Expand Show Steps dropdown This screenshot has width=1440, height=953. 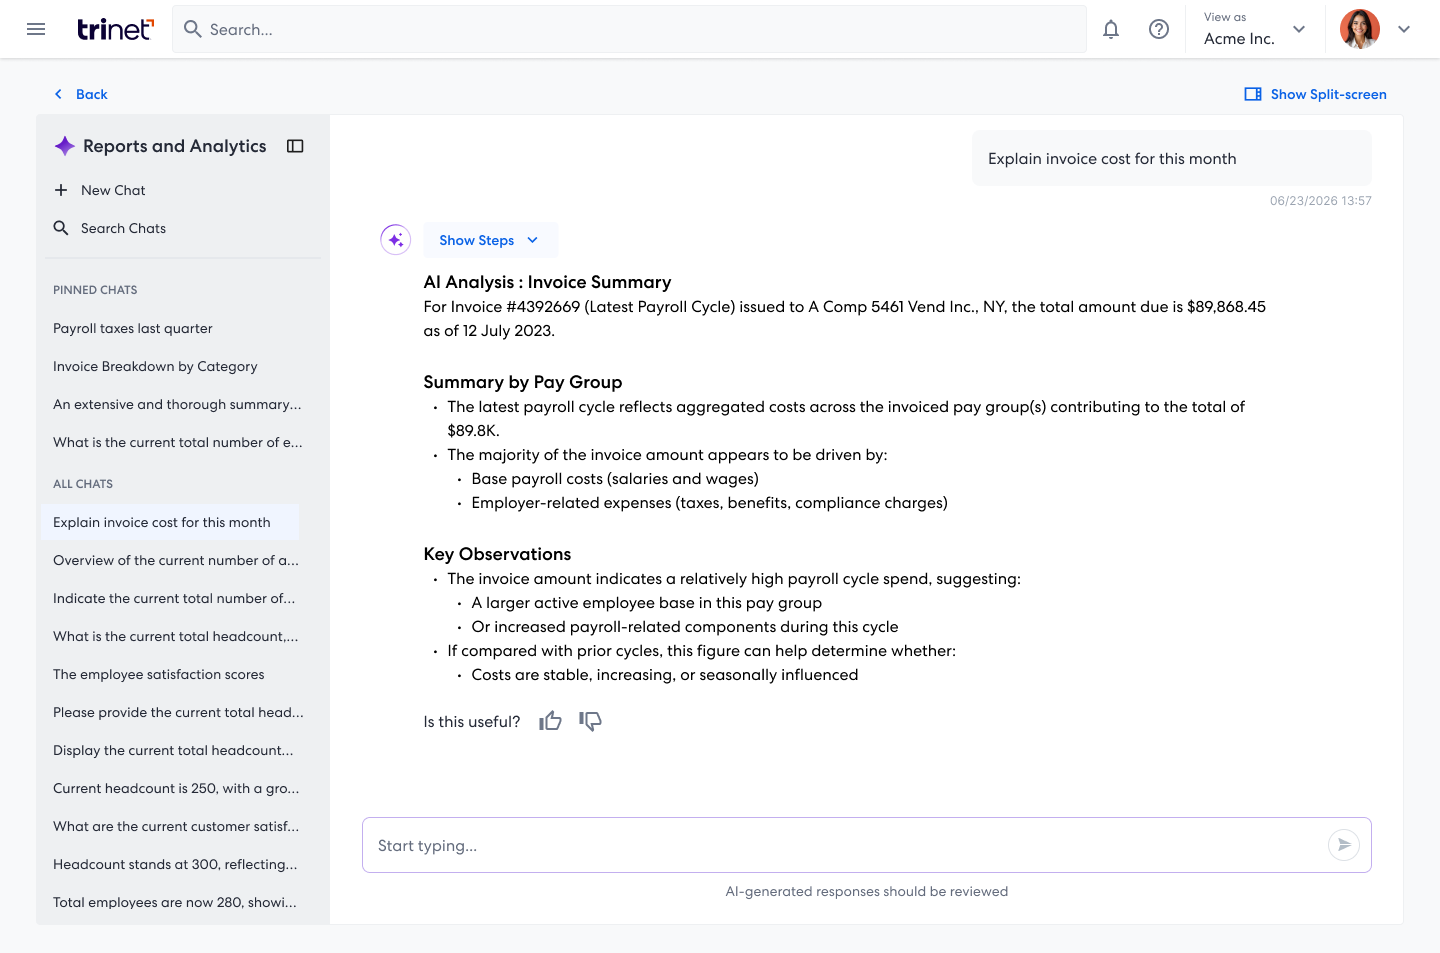[490, 240]
